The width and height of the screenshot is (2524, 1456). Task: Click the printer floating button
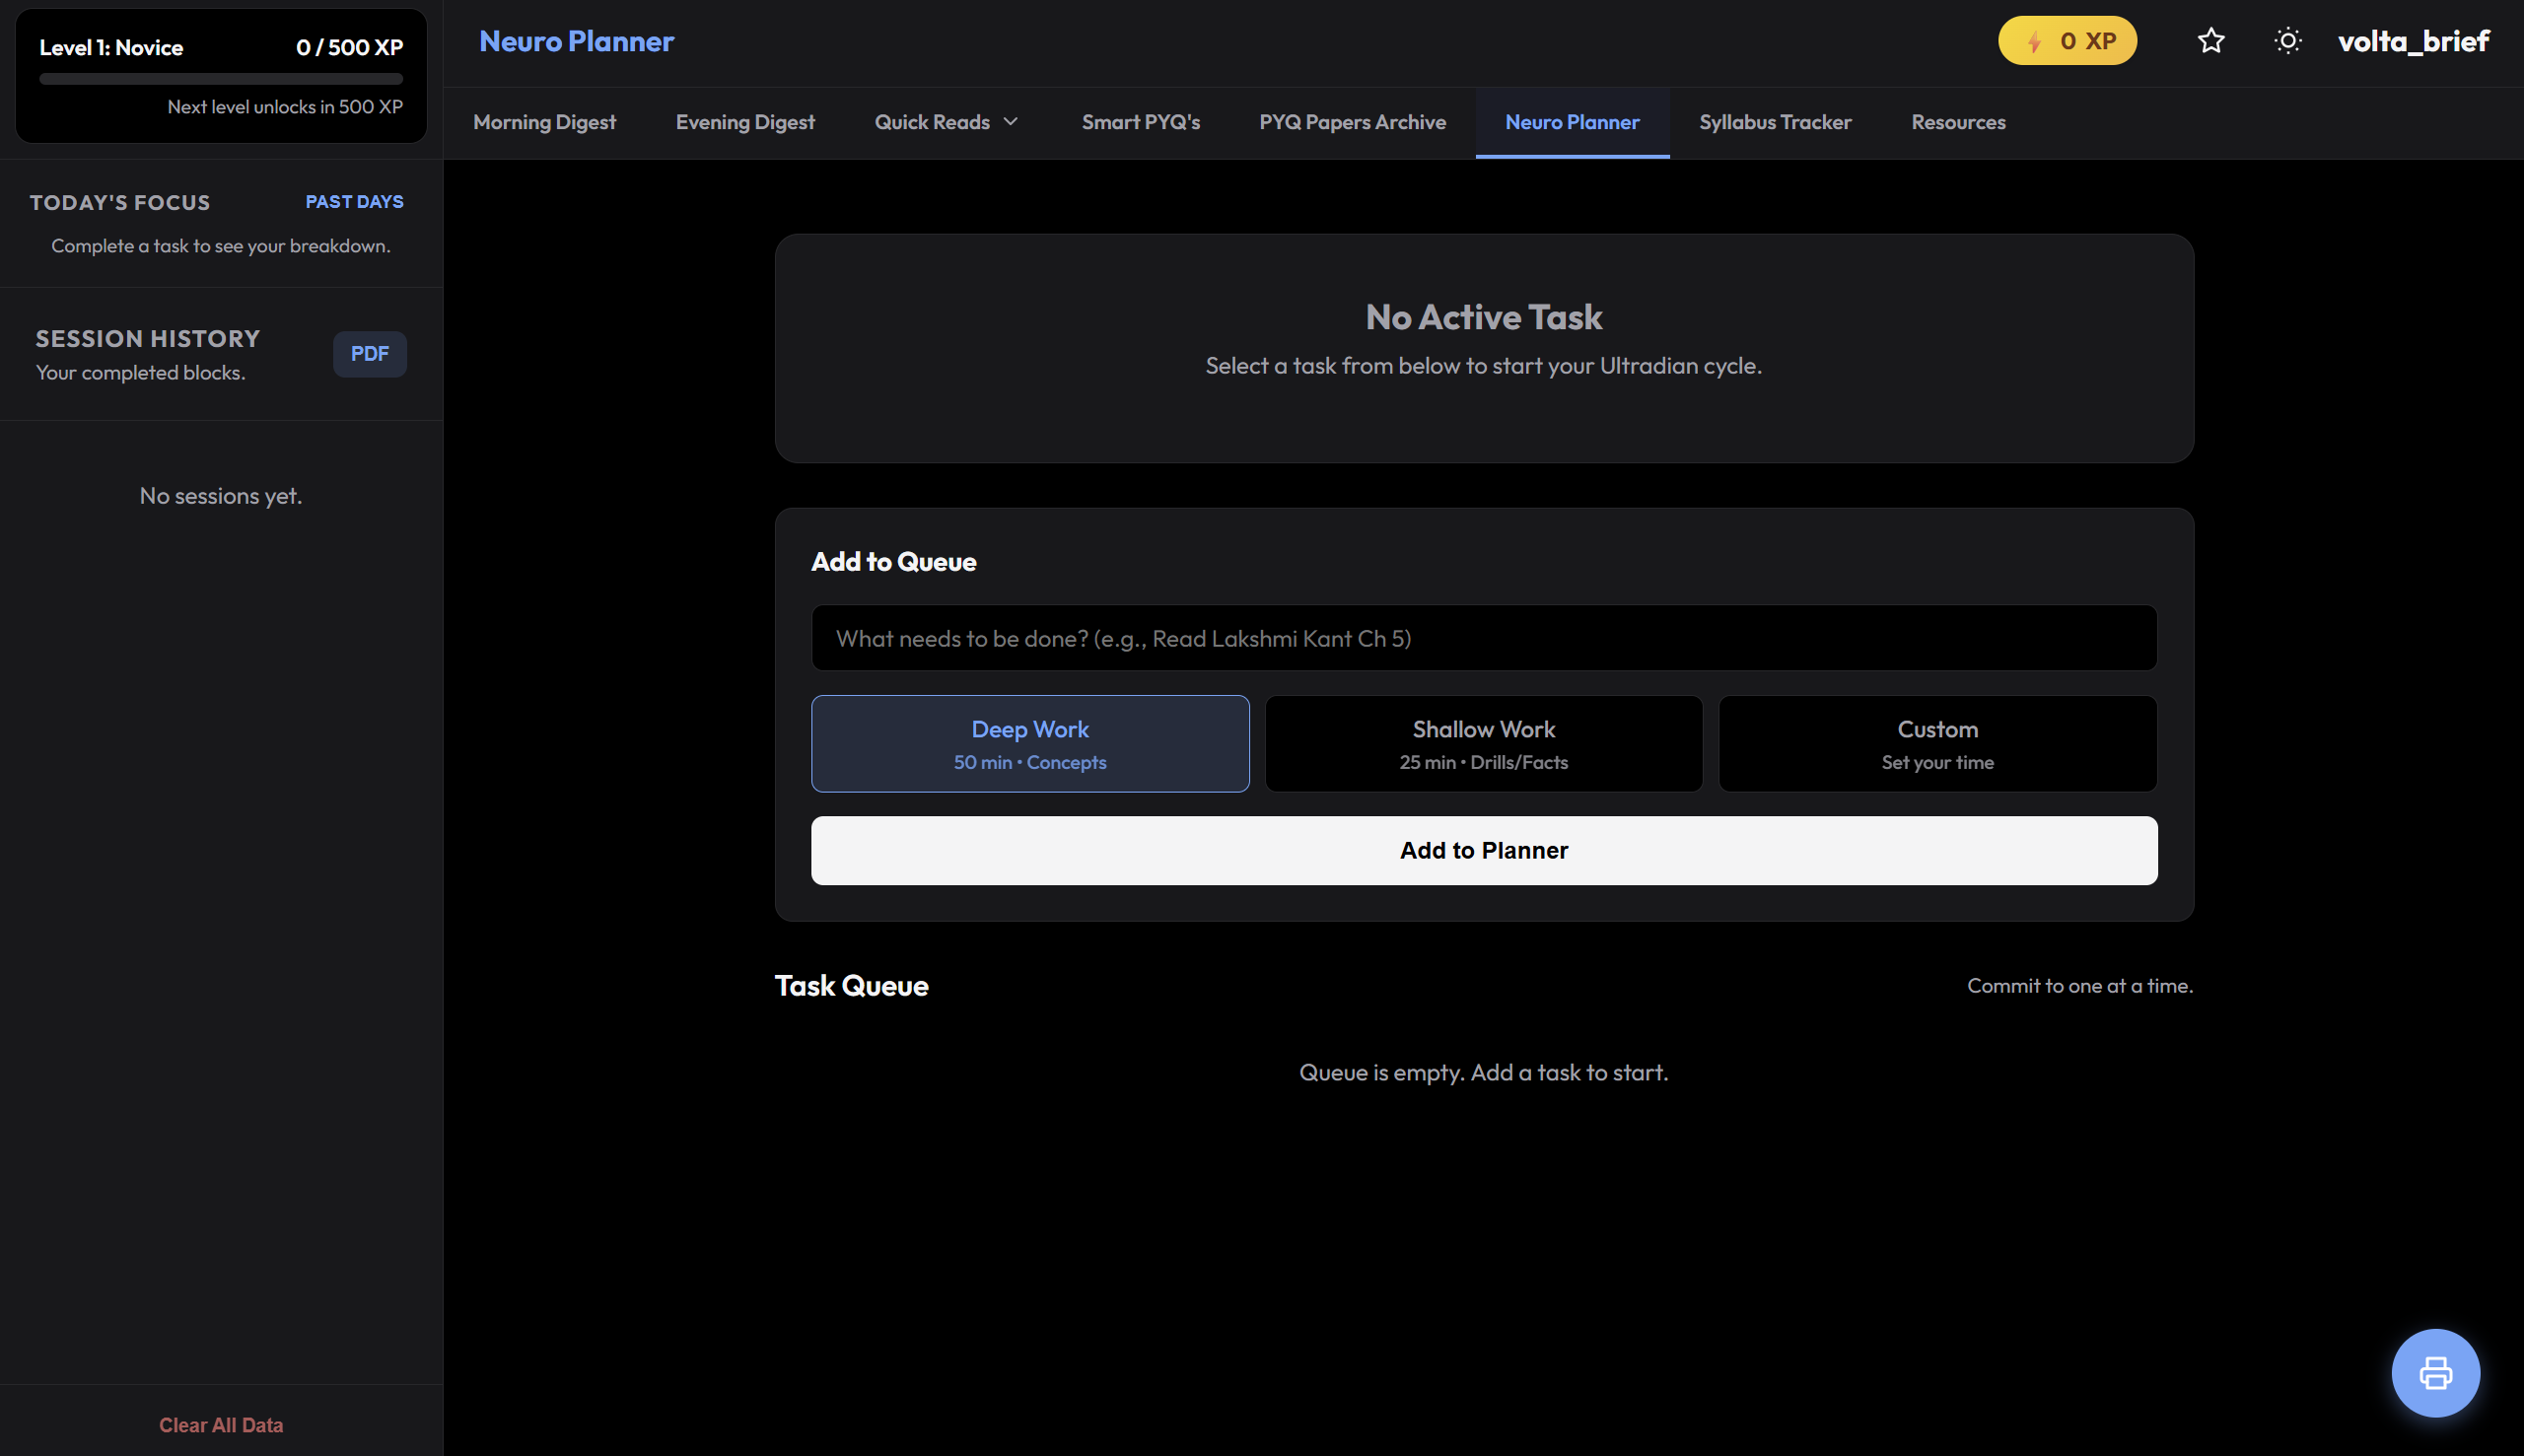(2434, 1372)
